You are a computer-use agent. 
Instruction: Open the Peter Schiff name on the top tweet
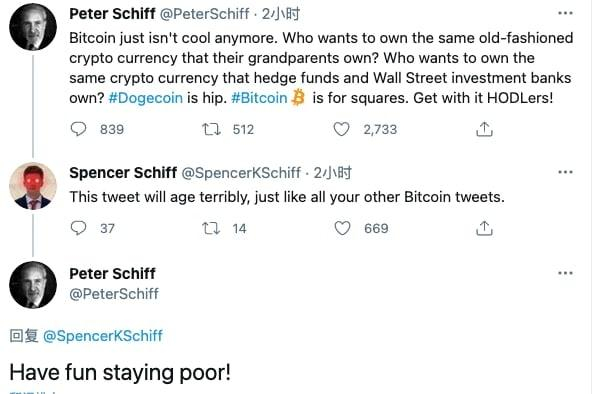pyautogui.click(x=112, y=14)
